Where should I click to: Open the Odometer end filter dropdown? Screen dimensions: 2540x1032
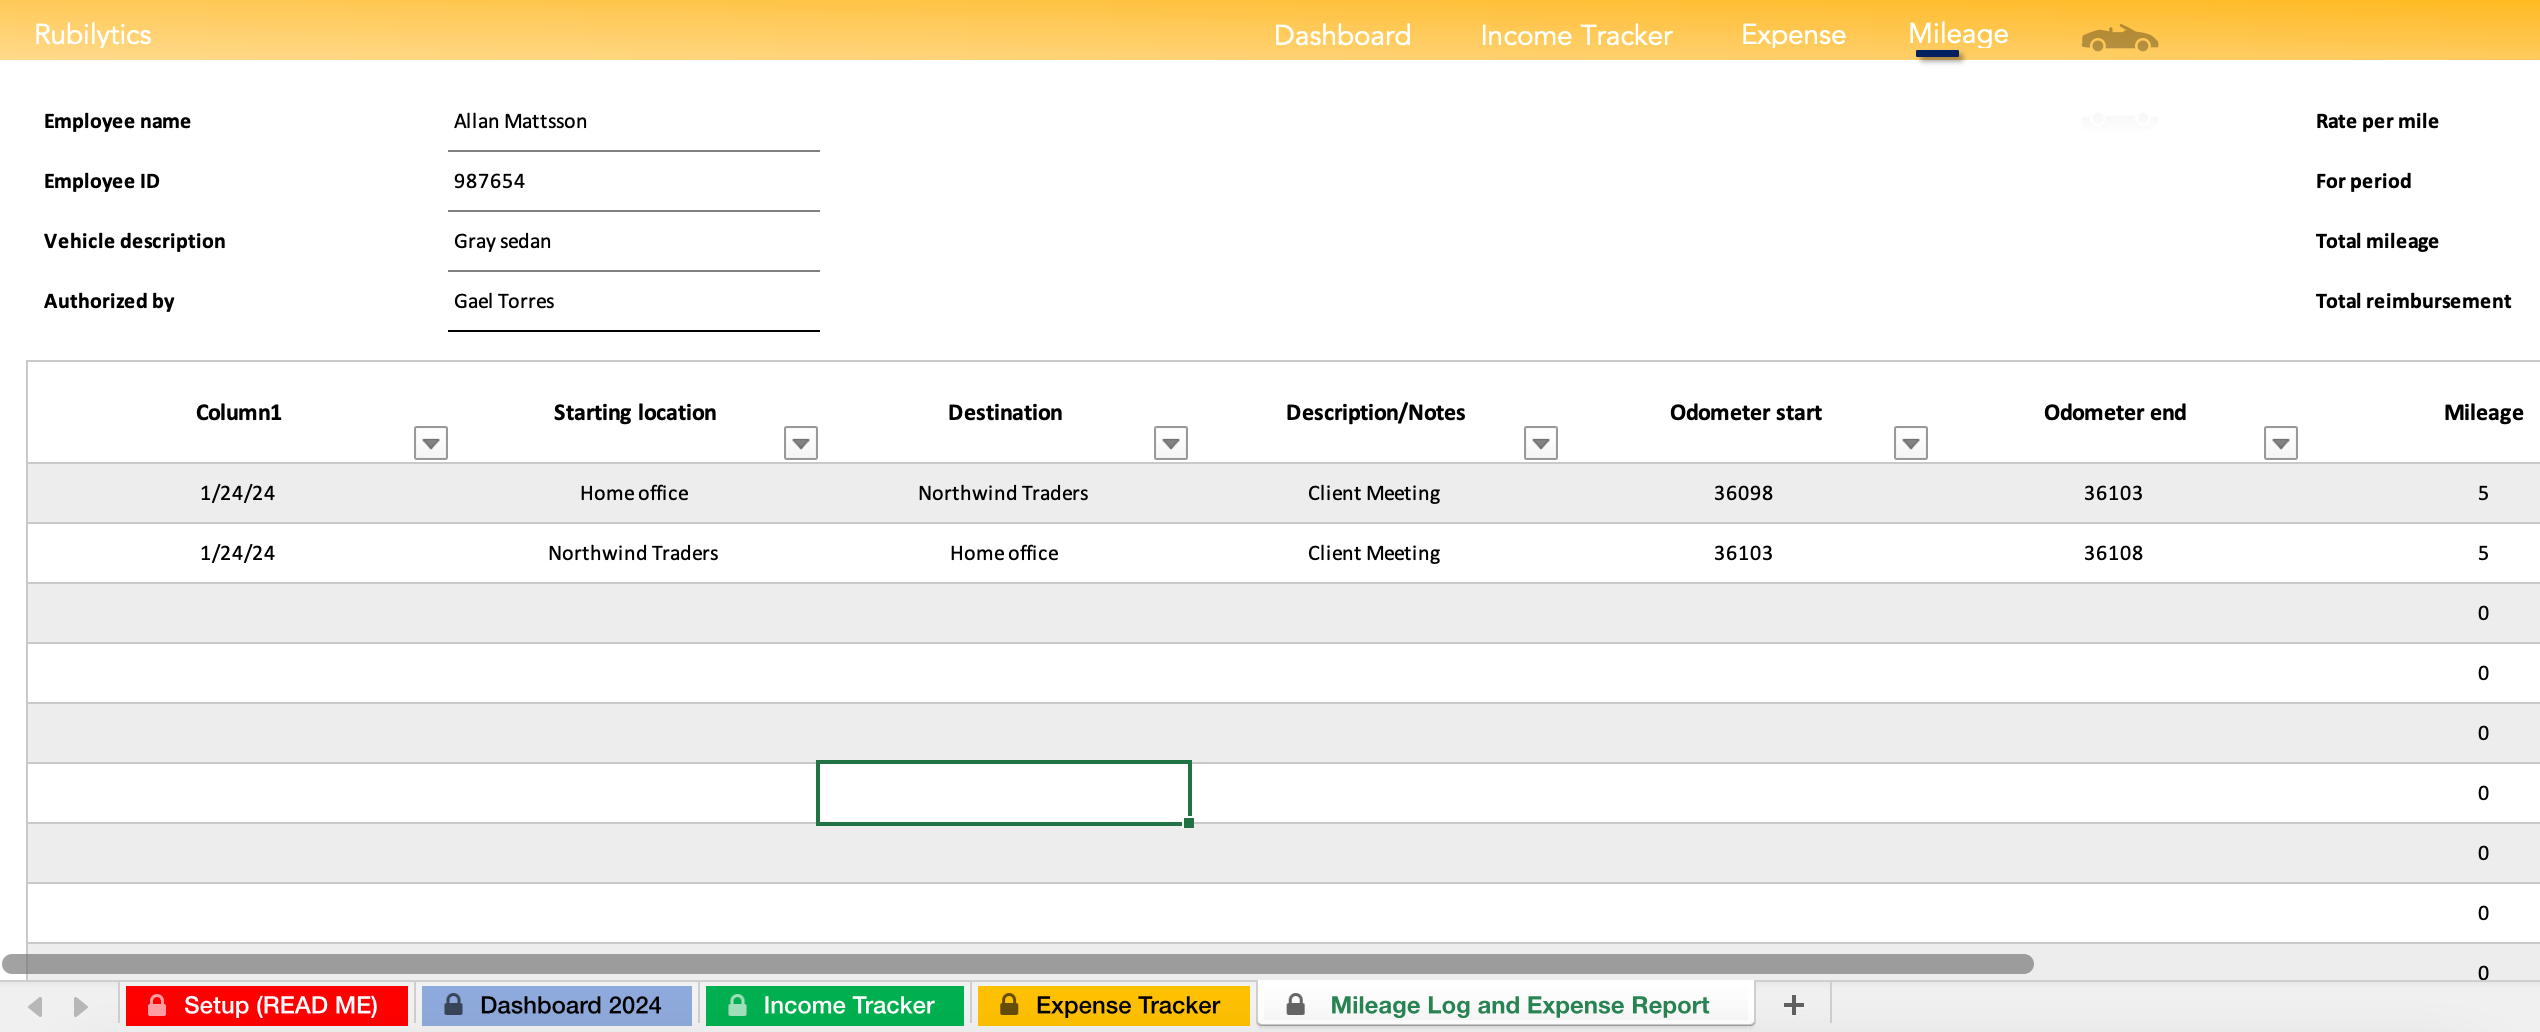click(x=2279, y=442)
